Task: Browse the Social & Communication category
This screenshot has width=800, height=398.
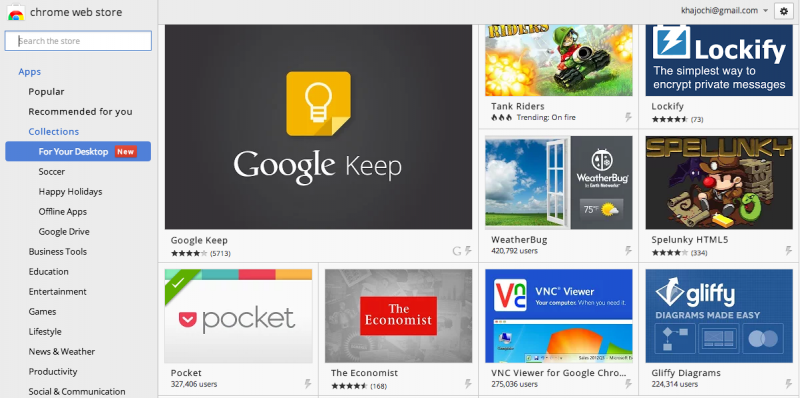Action: pyautogui.click(x=77, y=391)
